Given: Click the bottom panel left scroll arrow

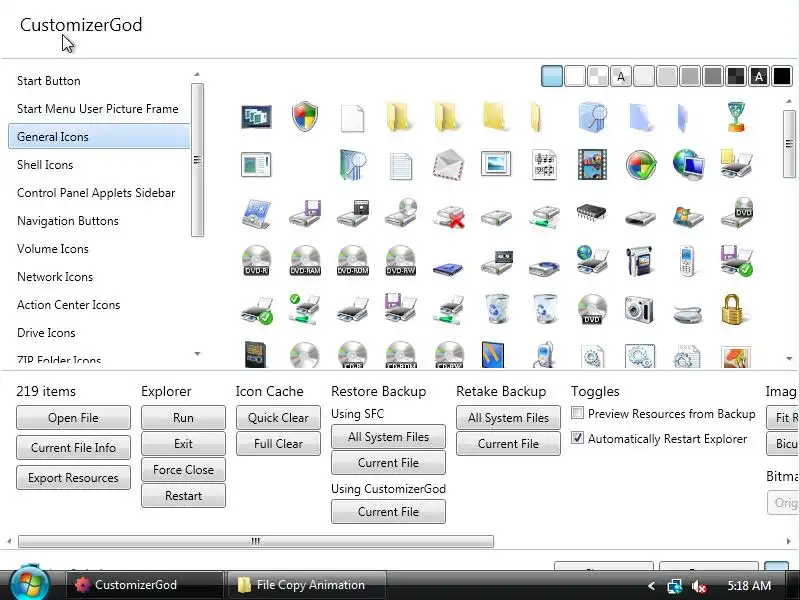Looking at the screenshot, I should pyautogui.click(x=9, y=541).
